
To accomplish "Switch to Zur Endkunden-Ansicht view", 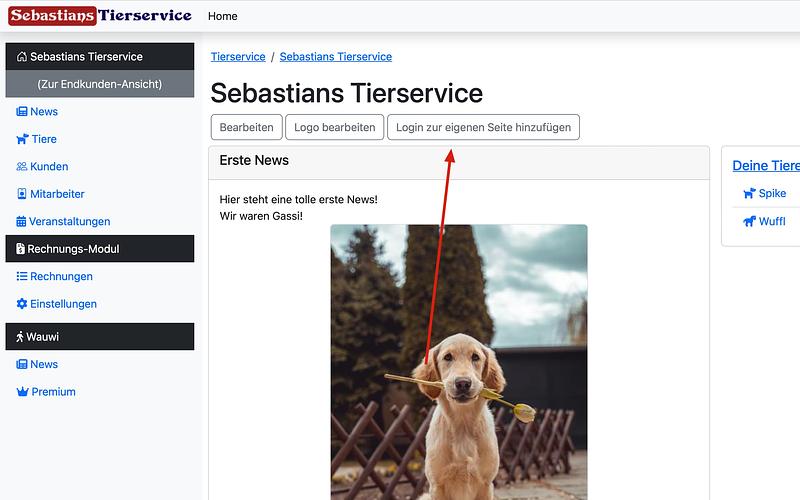I will (x=99, y=84).
